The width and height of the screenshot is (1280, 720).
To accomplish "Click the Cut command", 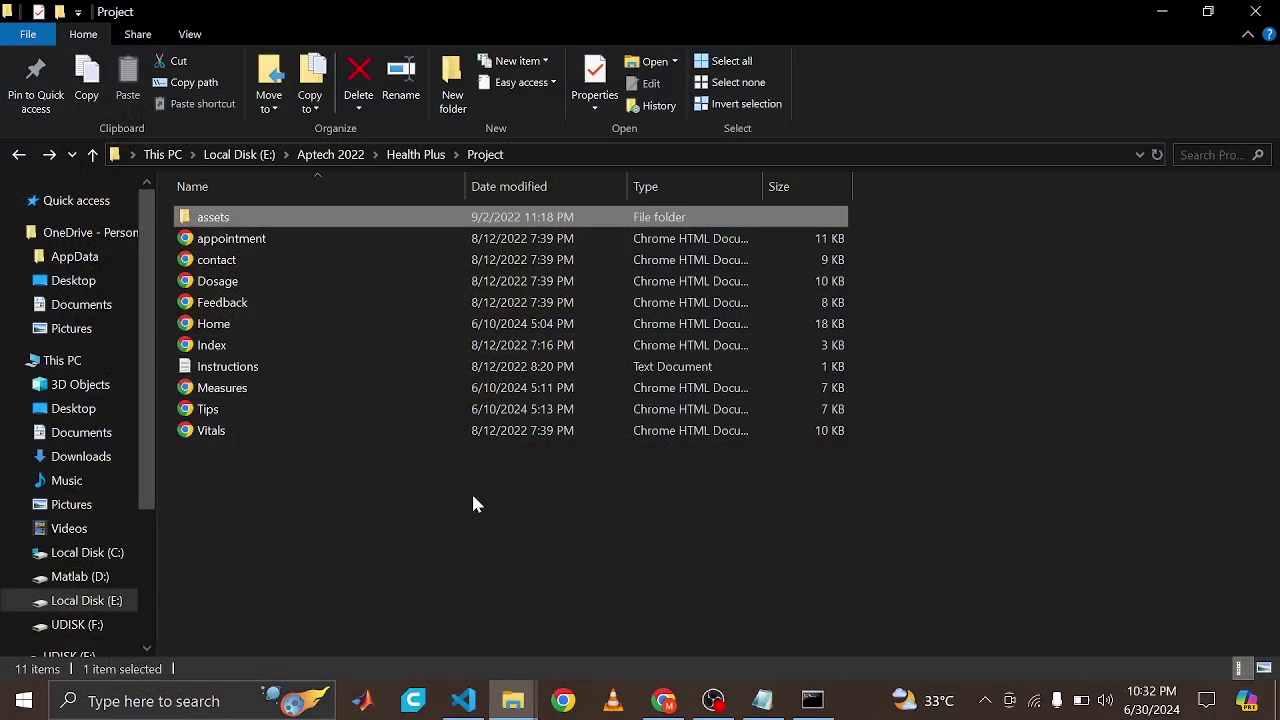I will click(x=170, y=61).
